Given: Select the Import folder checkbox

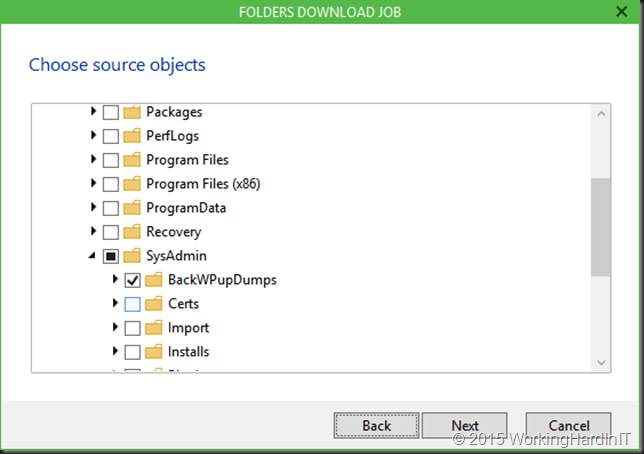Looking at the screenshot, I should (132, 328).
